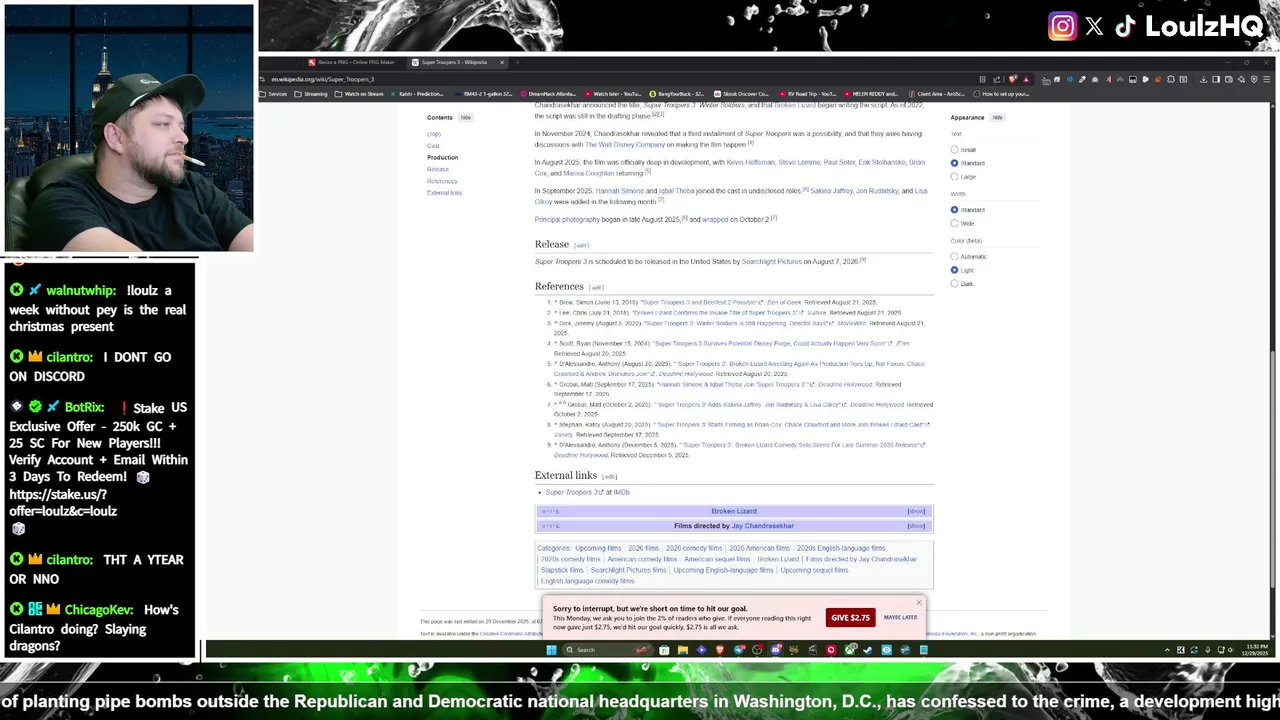The width and height of the screenshot is (1280, 720).
Task: Select Dark color mode
Action: pyautogui.click(x=954, y=284)
